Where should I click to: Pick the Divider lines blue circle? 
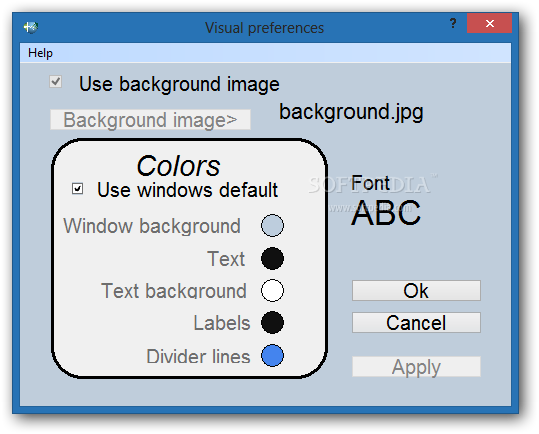(272, 356)
